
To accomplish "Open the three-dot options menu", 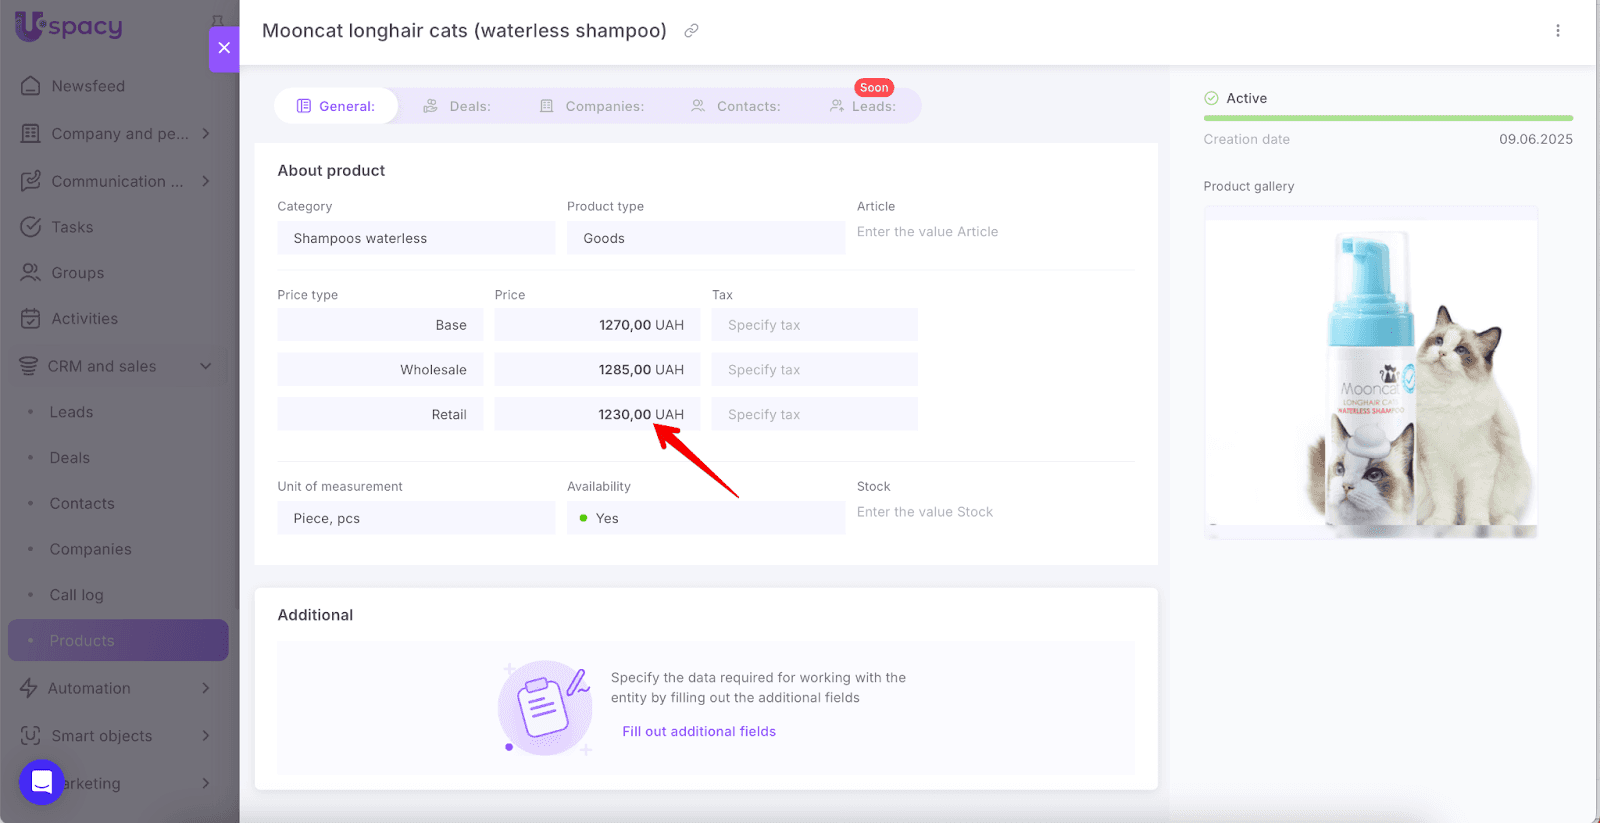I will point(1557,31).
